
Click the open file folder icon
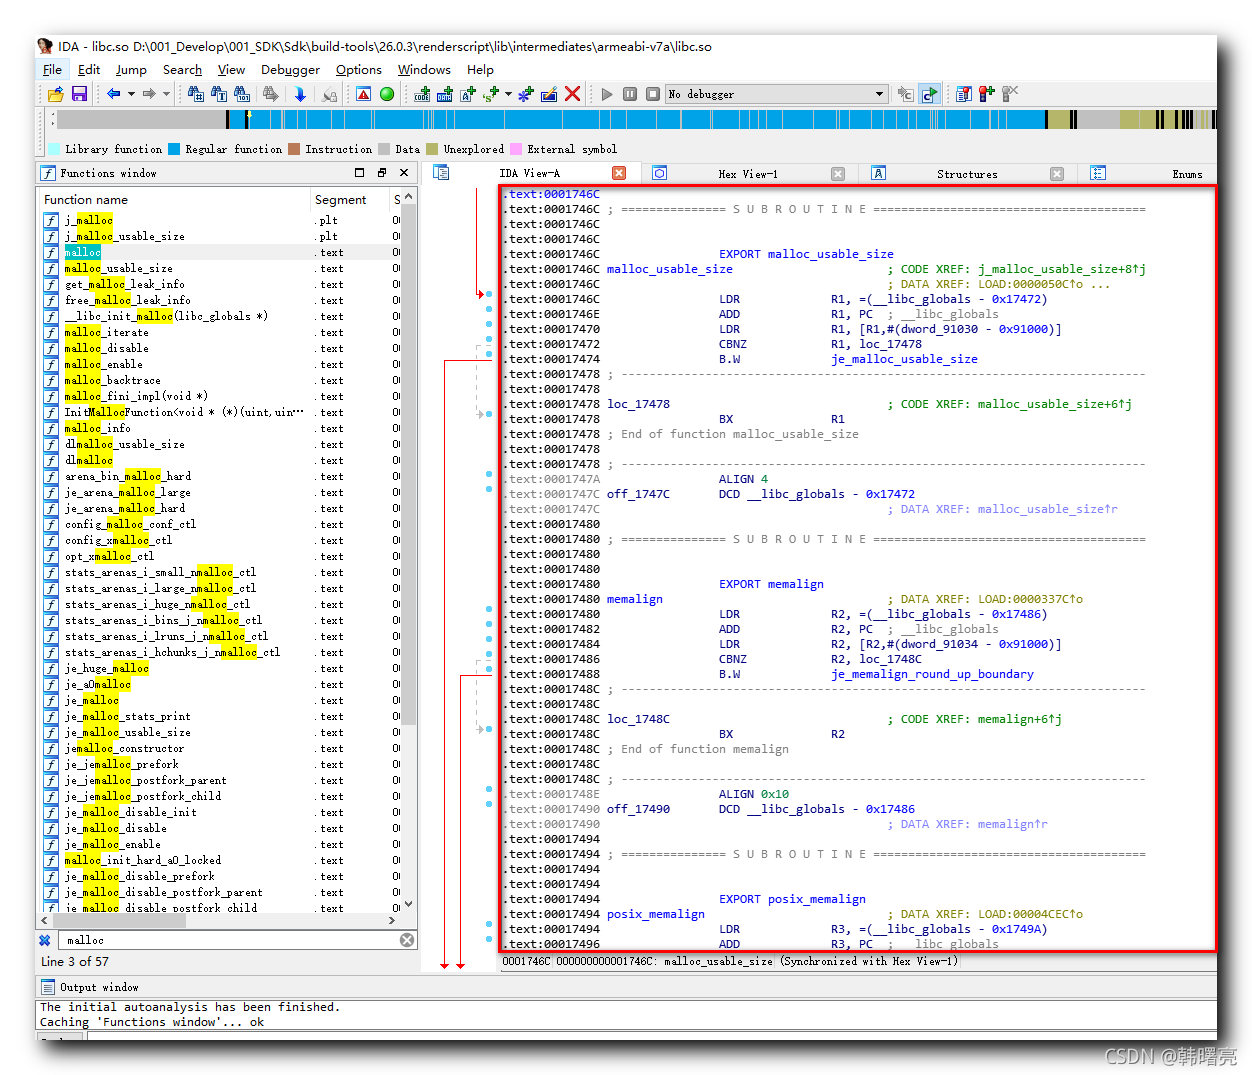56,94
